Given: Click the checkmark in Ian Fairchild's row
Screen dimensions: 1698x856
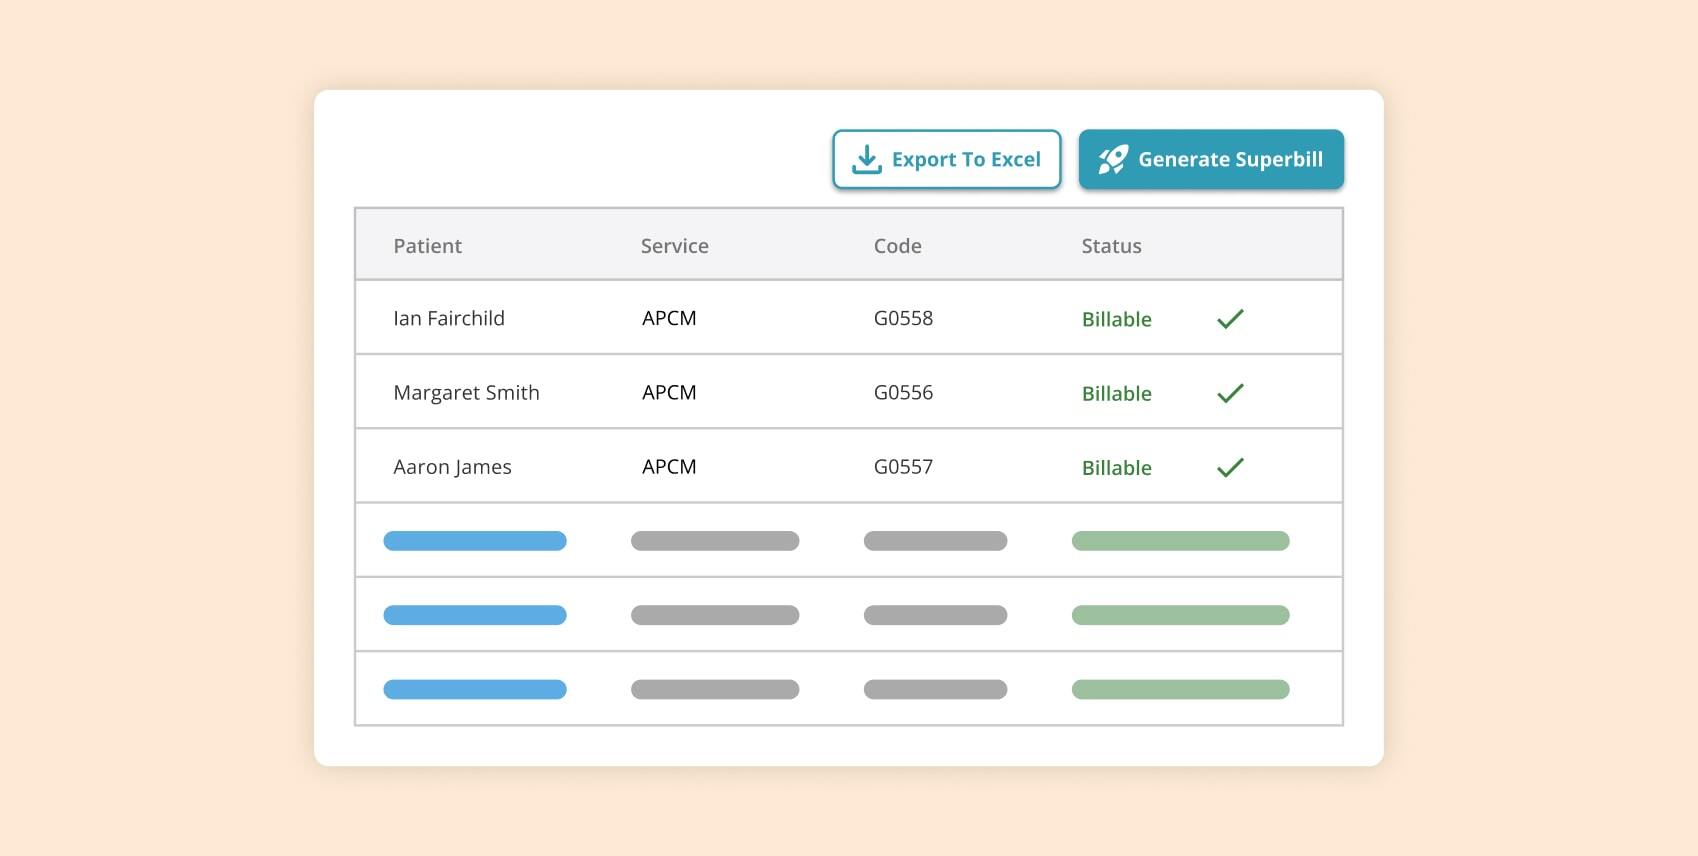Looking at the screenshot, I should [1230, 319].
